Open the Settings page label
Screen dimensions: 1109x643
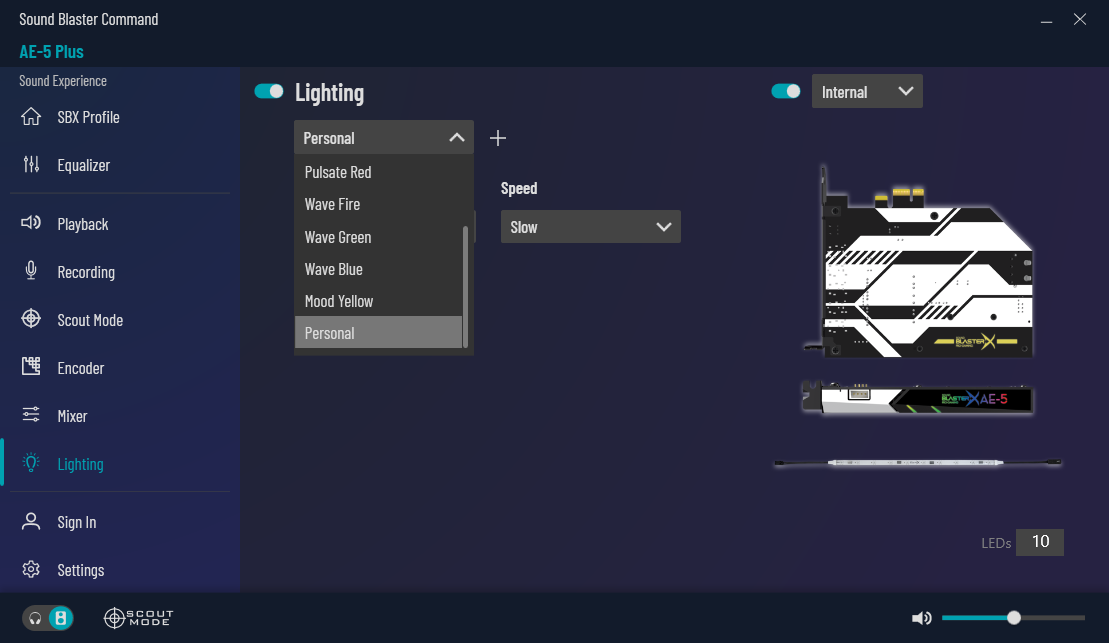click(81, 570)
